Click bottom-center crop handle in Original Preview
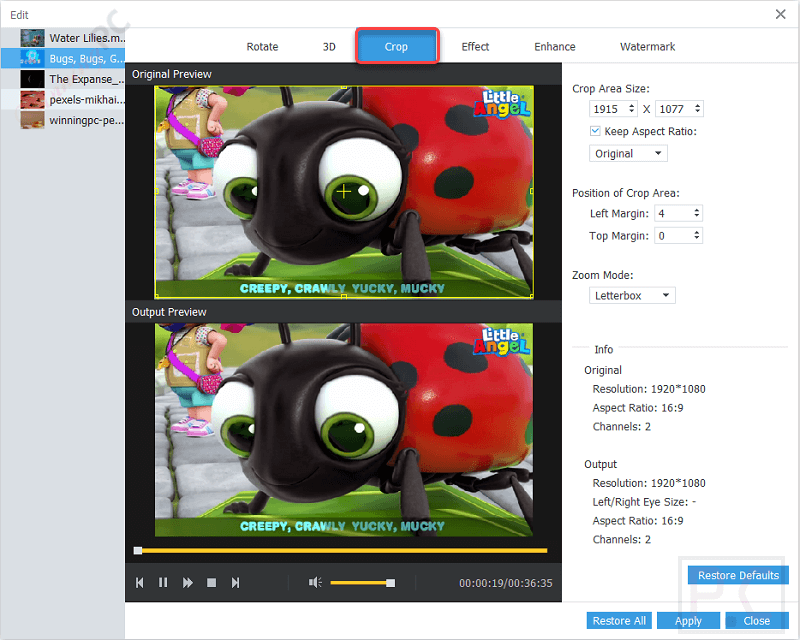Viewport: 800px width, 640px height. point(344,296)
